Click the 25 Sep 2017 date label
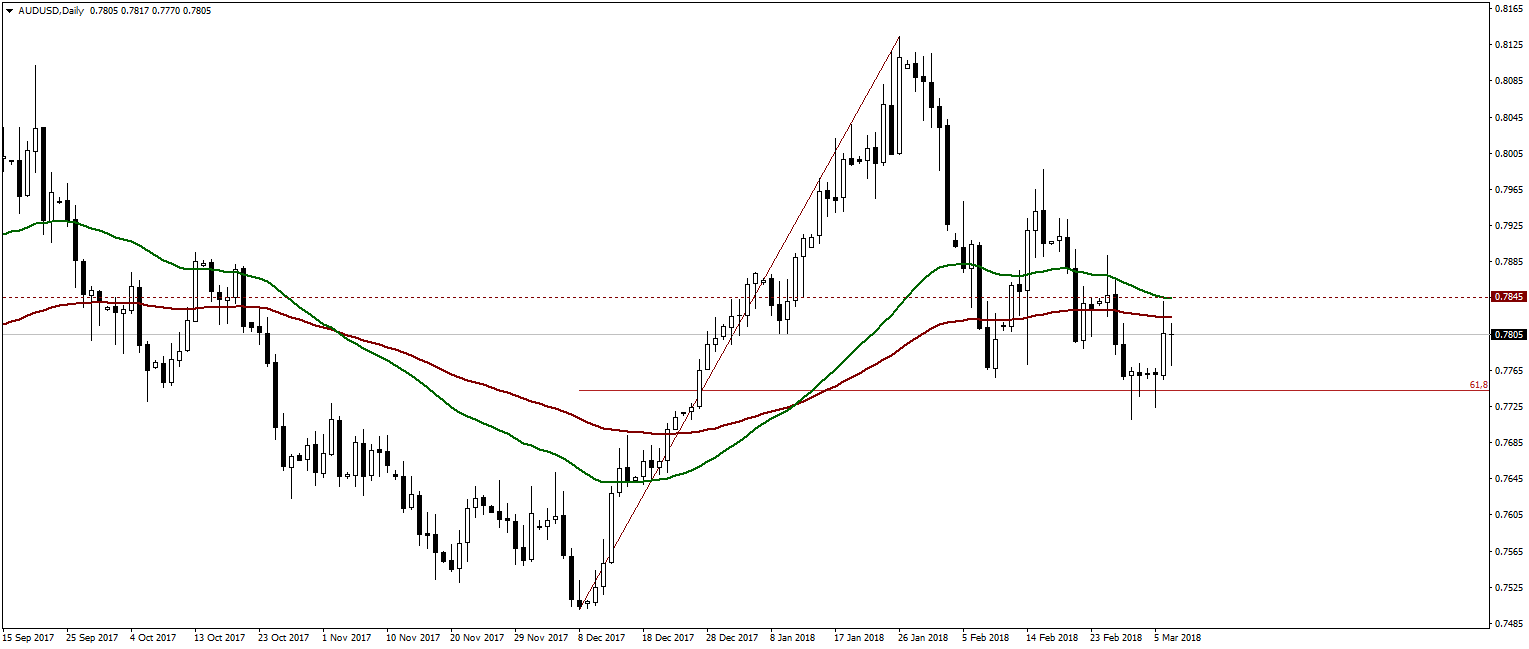The width and height of the screenshot is (1529, 649). point(91,637)
